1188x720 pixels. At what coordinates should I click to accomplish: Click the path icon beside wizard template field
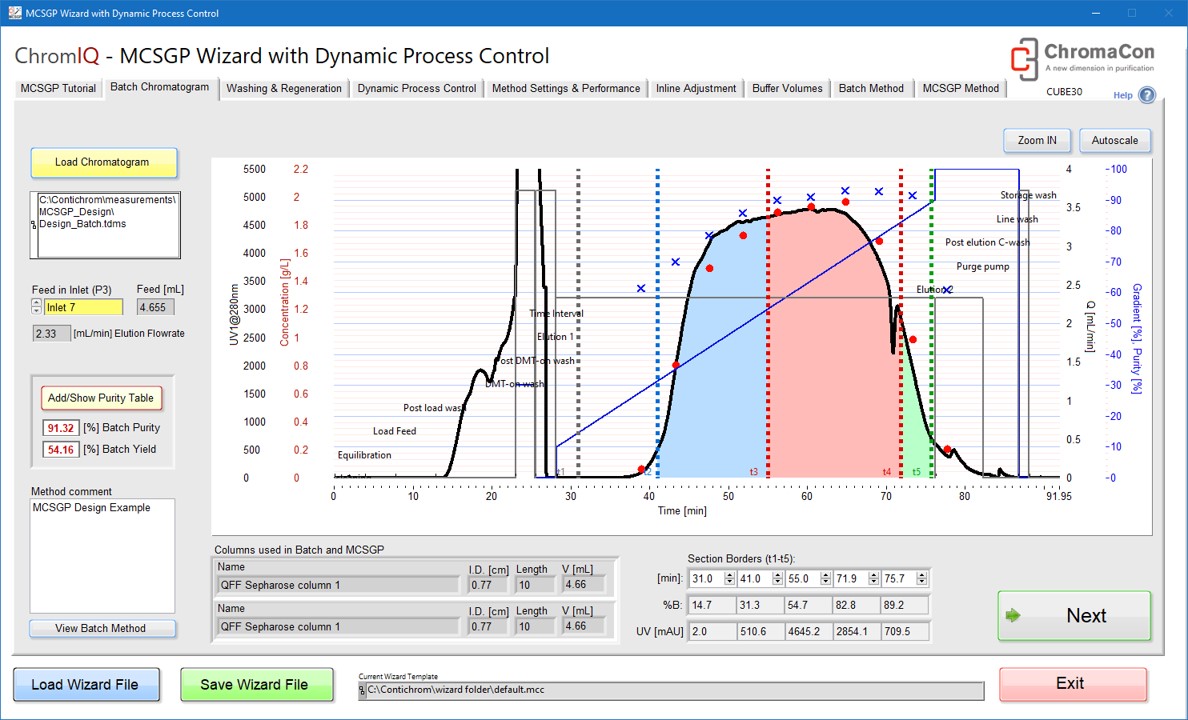[x=363, y=690]
